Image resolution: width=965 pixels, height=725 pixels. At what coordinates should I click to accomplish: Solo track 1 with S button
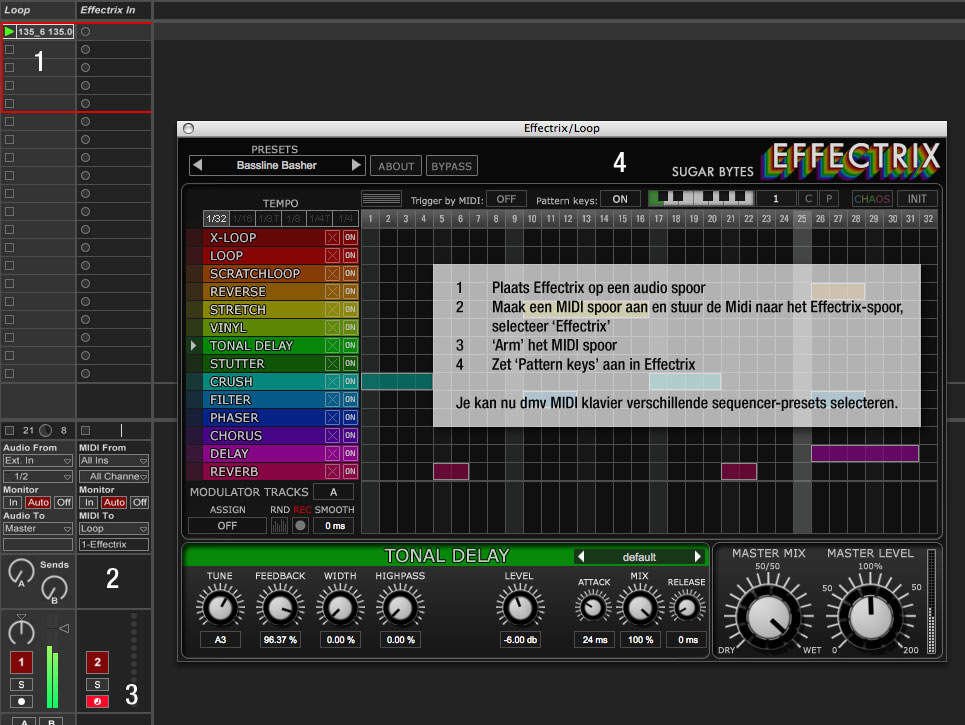point(22,684)
